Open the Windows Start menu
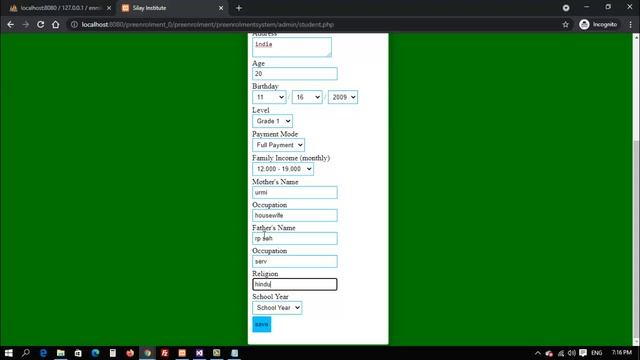This screenshot has width=640, height=360. (9, 353)
